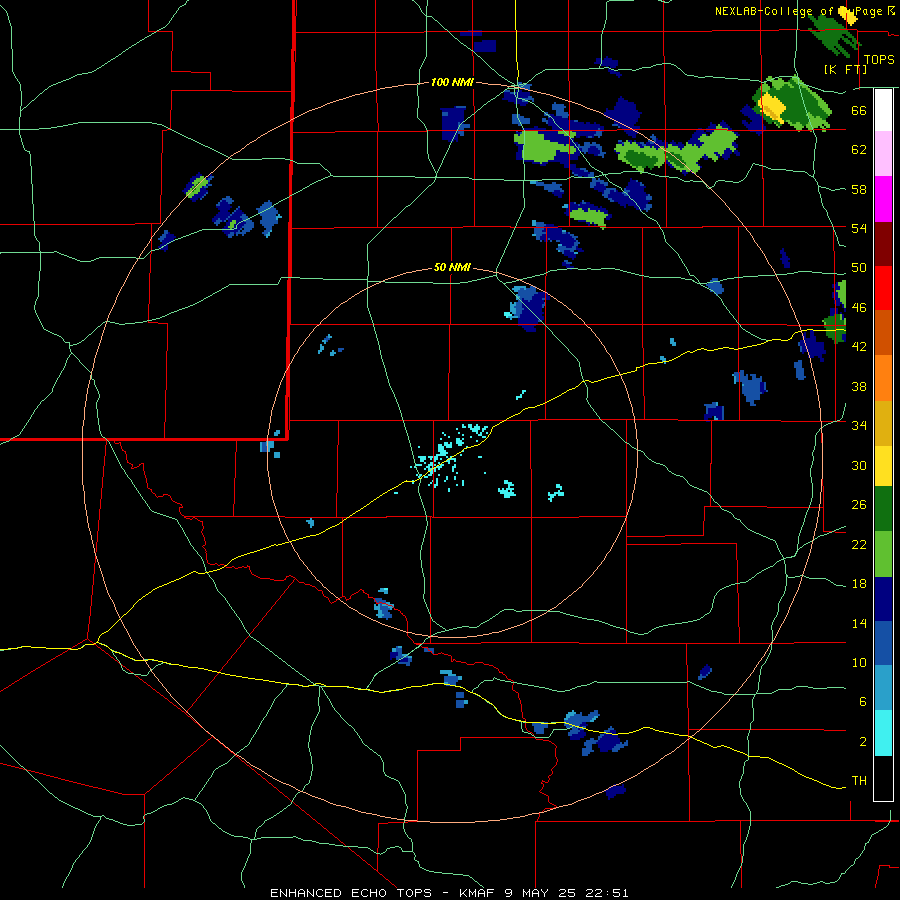The image size is (900, 900).
Task: Click the '54' legend scale label
Action: click(x=859, y=228)
